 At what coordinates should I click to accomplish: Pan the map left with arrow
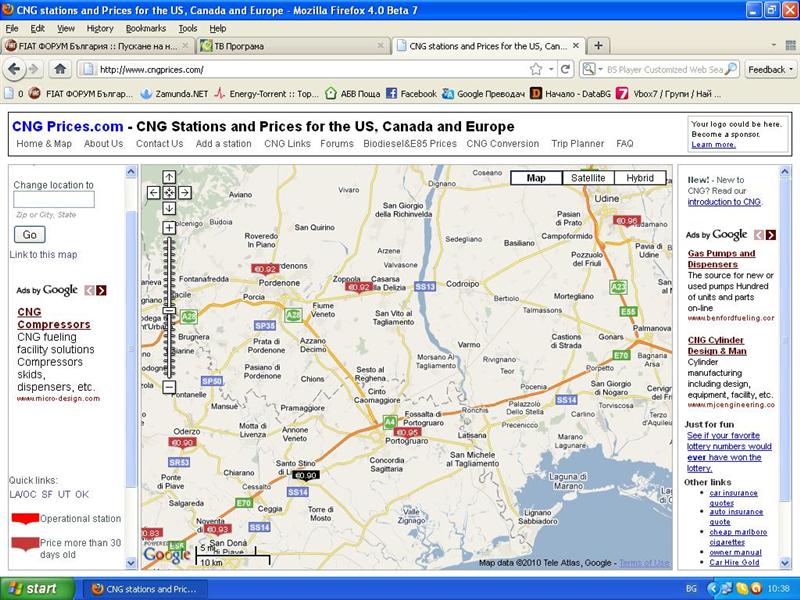pos(154,192)
